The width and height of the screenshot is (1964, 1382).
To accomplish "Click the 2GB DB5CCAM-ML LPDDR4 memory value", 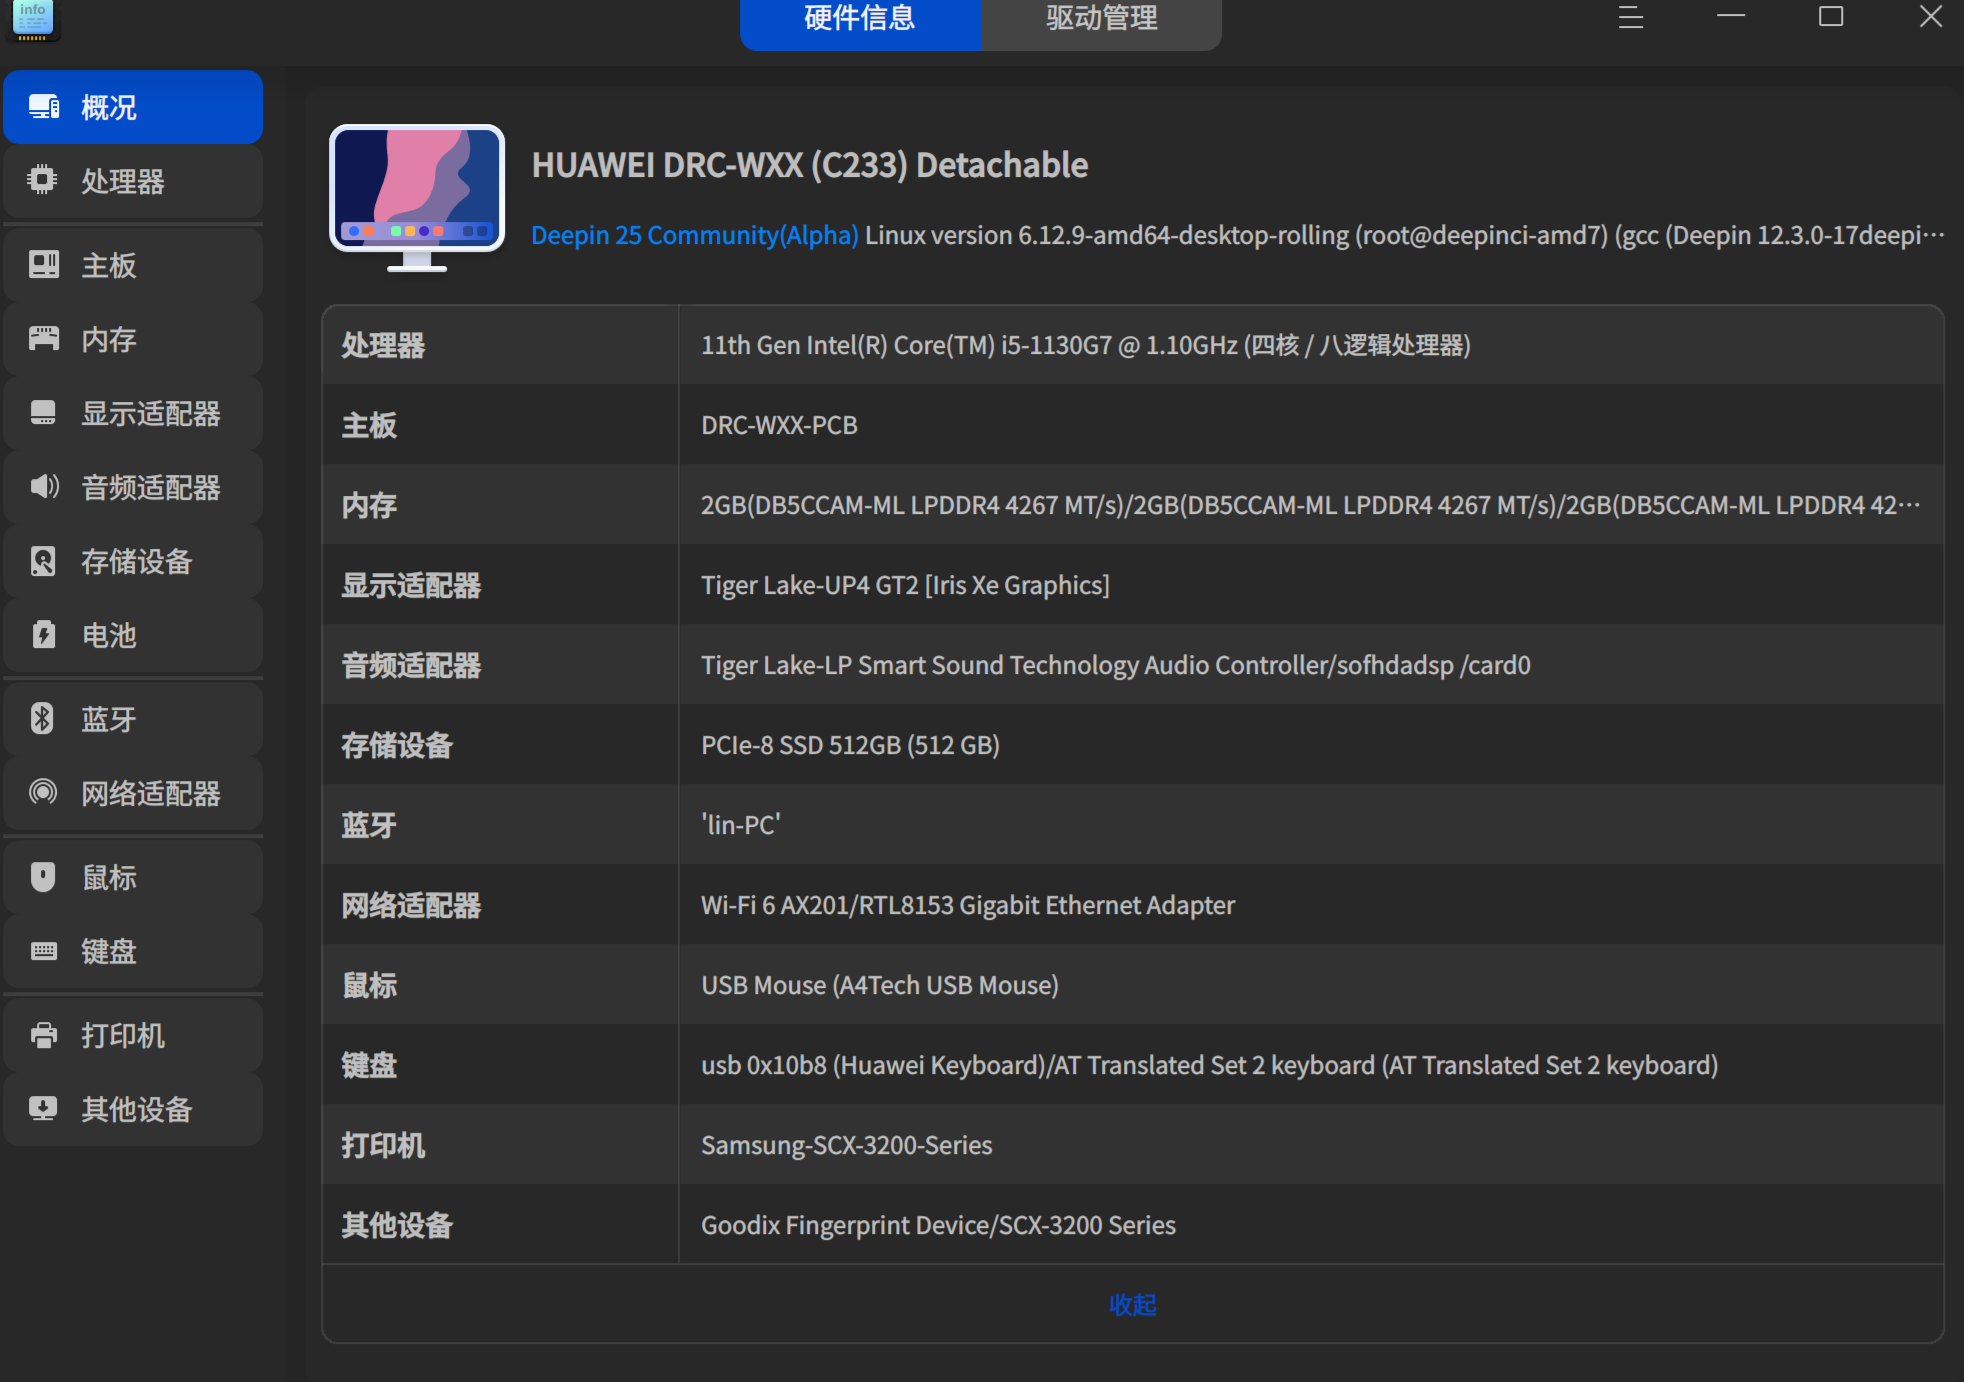I will click(x=1310, y=505).
